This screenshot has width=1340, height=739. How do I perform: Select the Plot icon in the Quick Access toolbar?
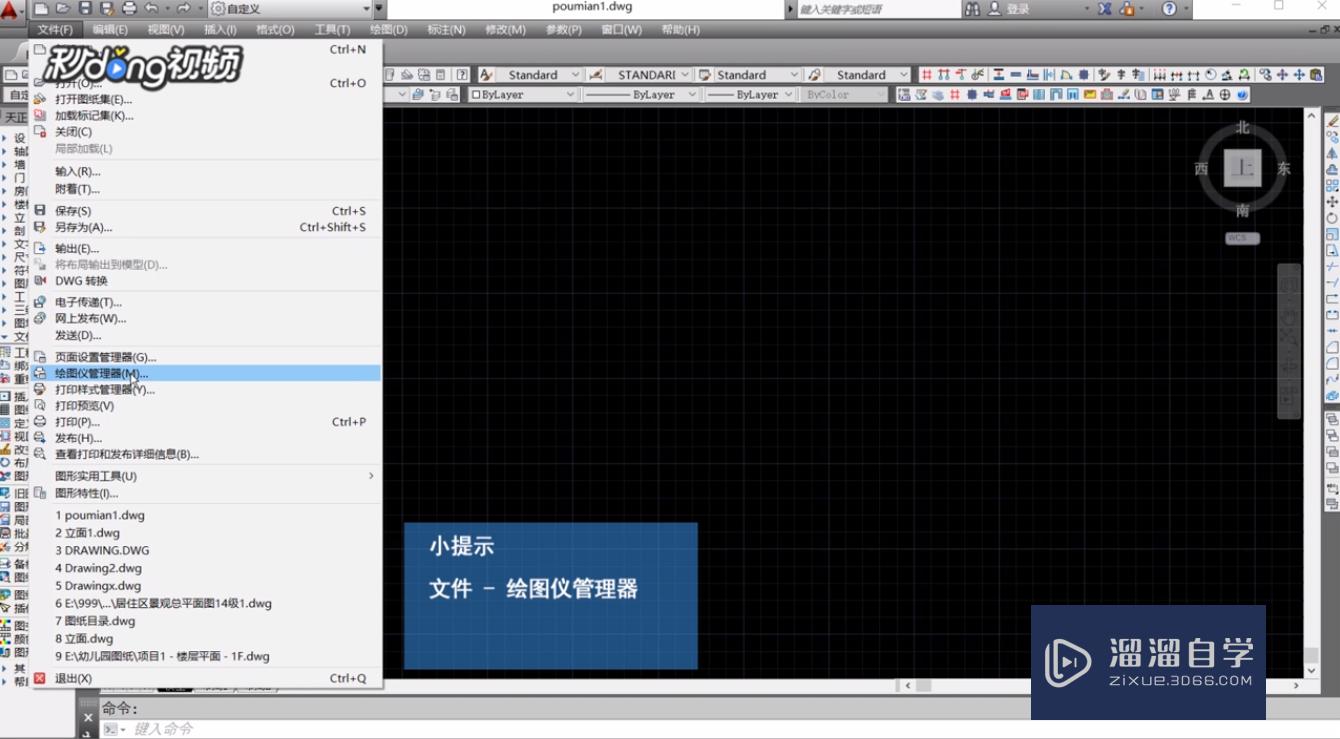[128, 8]
